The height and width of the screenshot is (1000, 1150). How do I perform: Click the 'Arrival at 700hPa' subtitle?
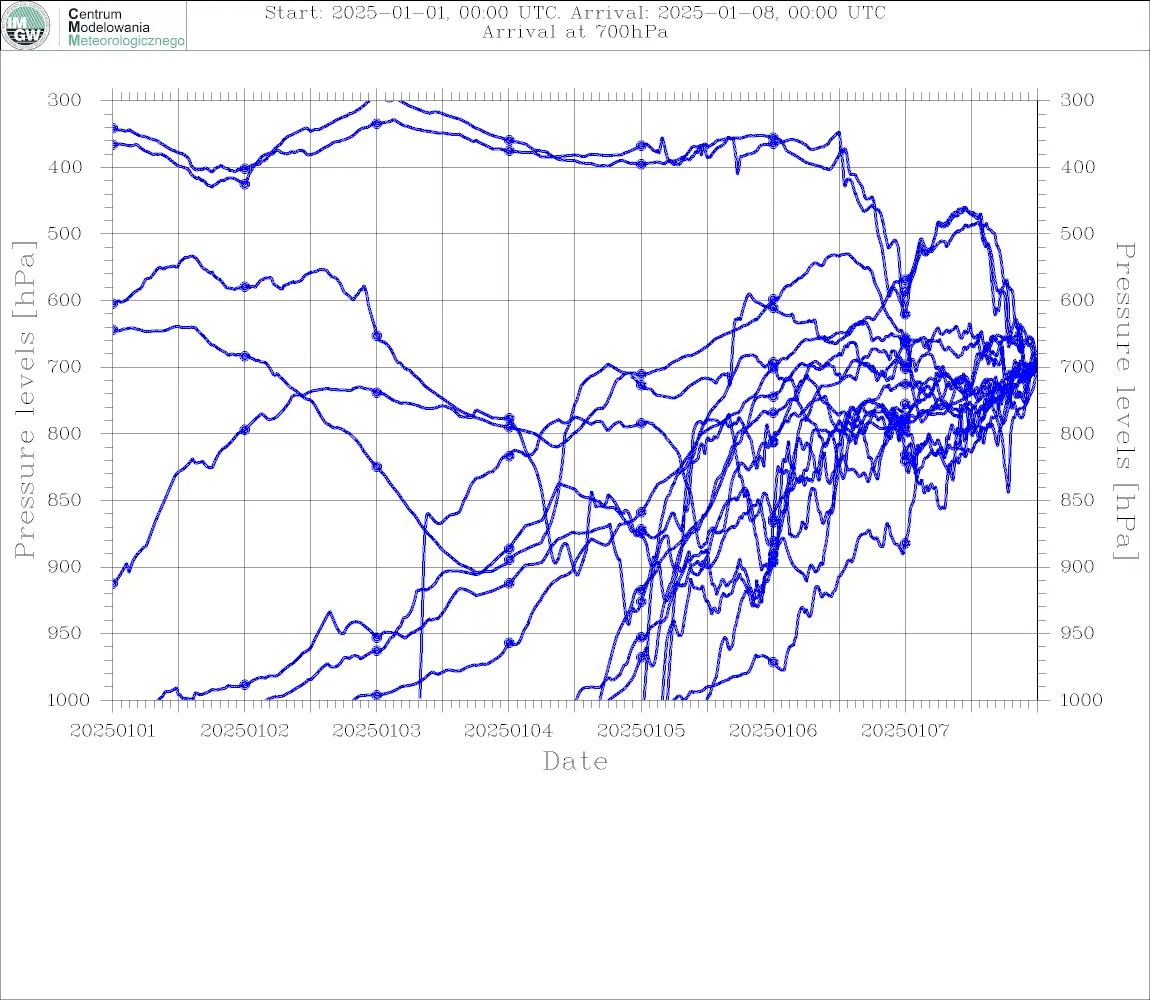pyautogui.click(x=575, y=32)
